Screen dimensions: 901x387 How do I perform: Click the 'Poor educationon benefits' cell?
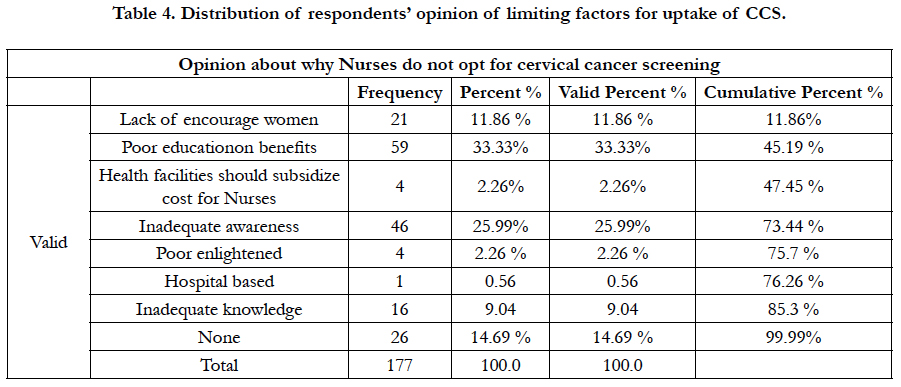219,147
